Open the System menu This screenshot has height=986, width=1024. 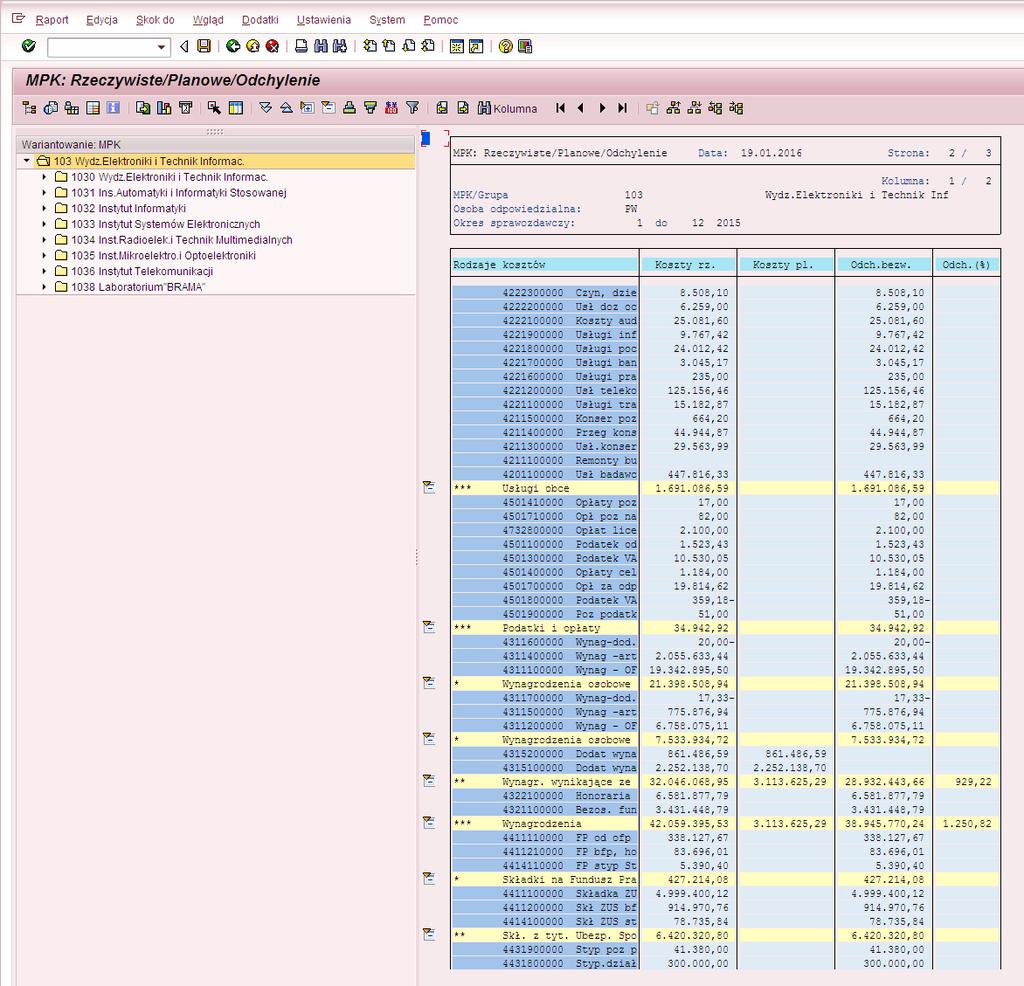point(387,20)
